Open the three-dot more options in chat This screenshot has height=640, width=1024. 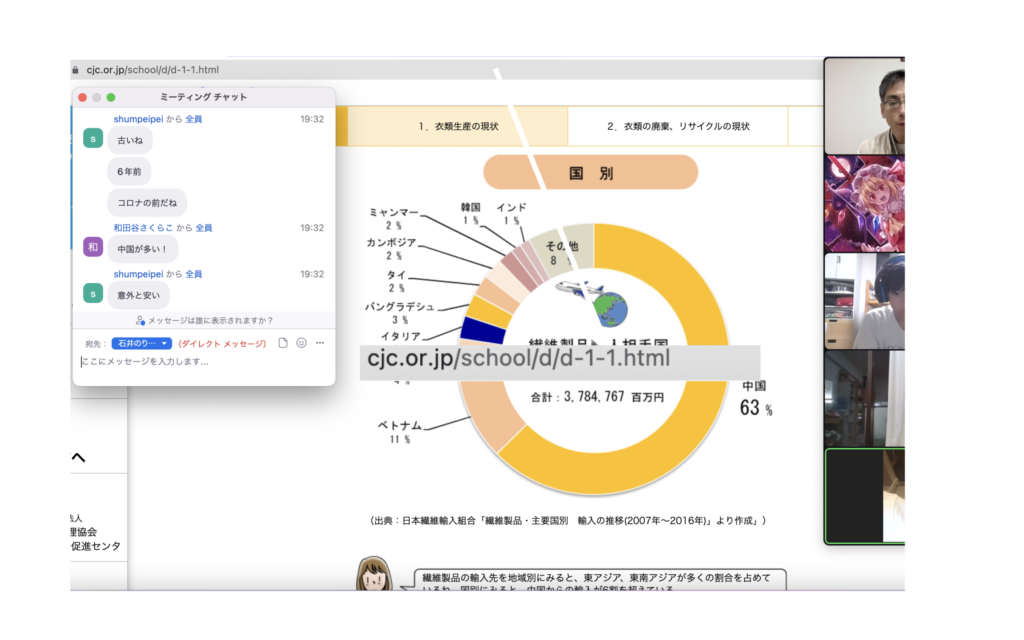coord(320,343)
